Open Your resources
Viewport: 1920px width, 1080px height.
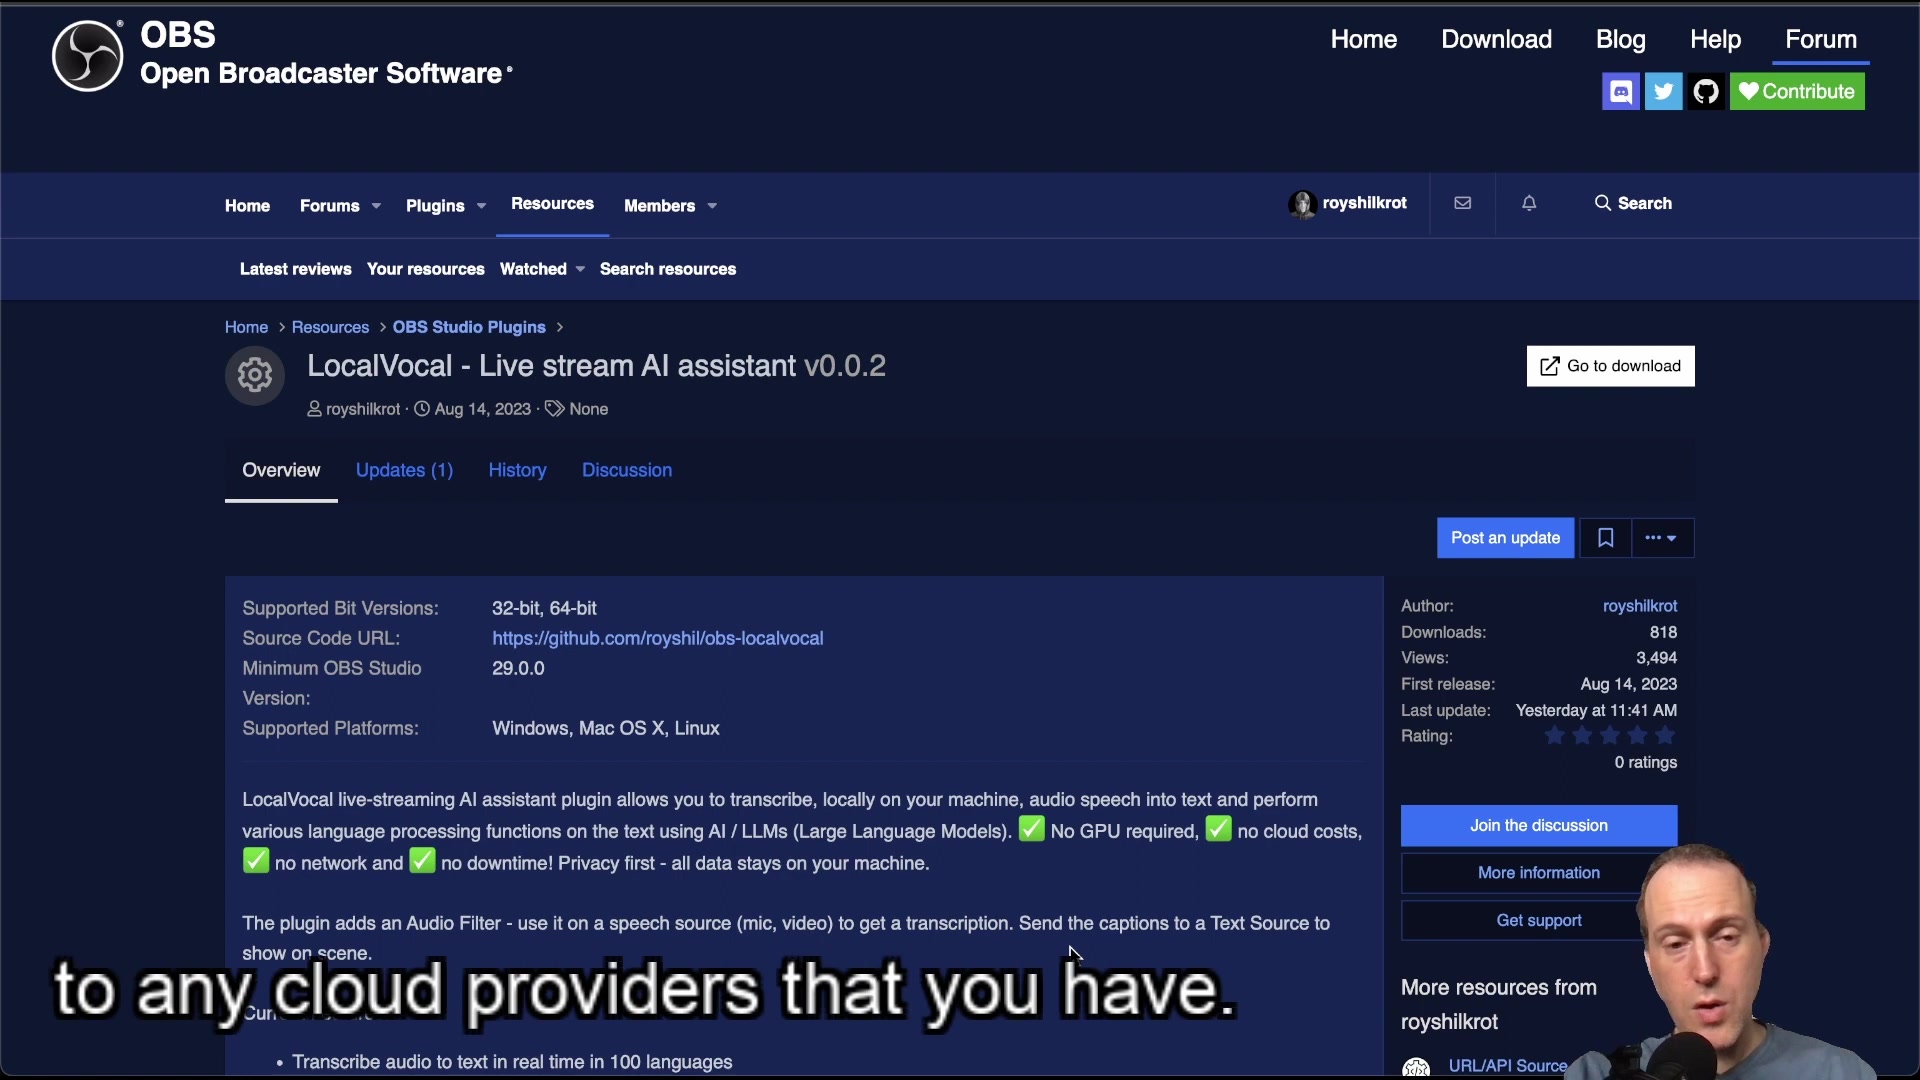[x=425, y=269]
